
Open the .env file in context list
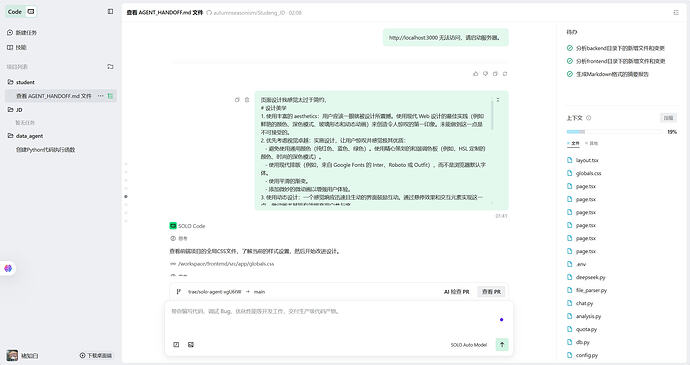pyautogui.click(x=577, y=264)
